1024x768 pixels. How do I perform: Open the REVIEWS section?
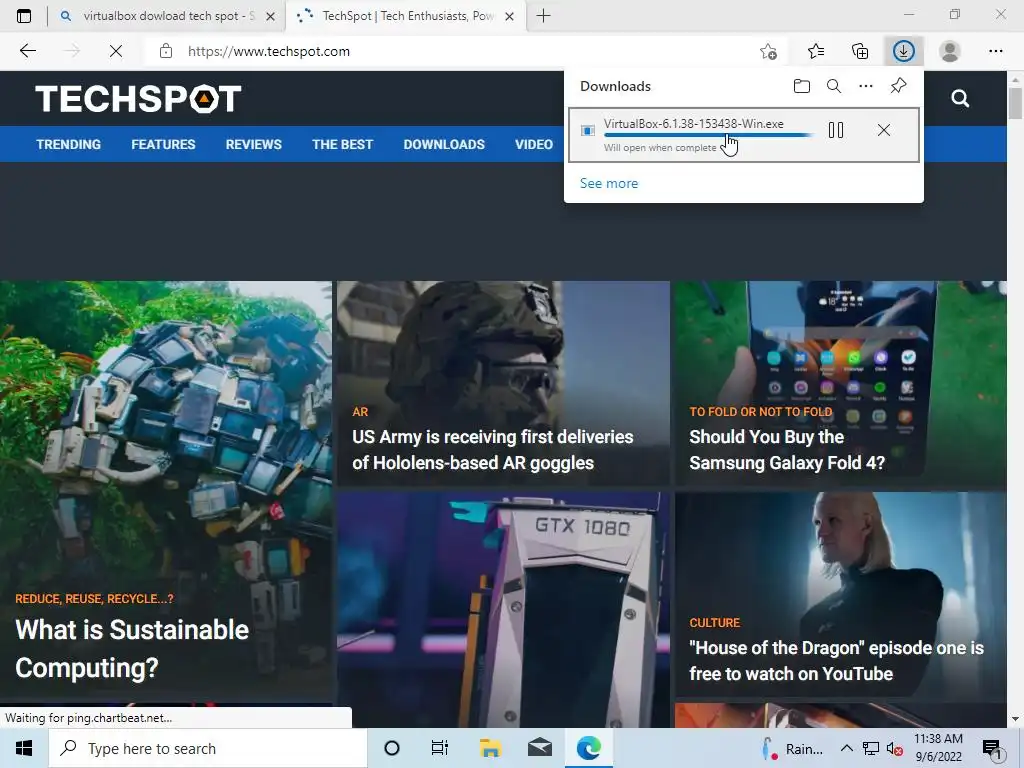click(x=253, y=144)
